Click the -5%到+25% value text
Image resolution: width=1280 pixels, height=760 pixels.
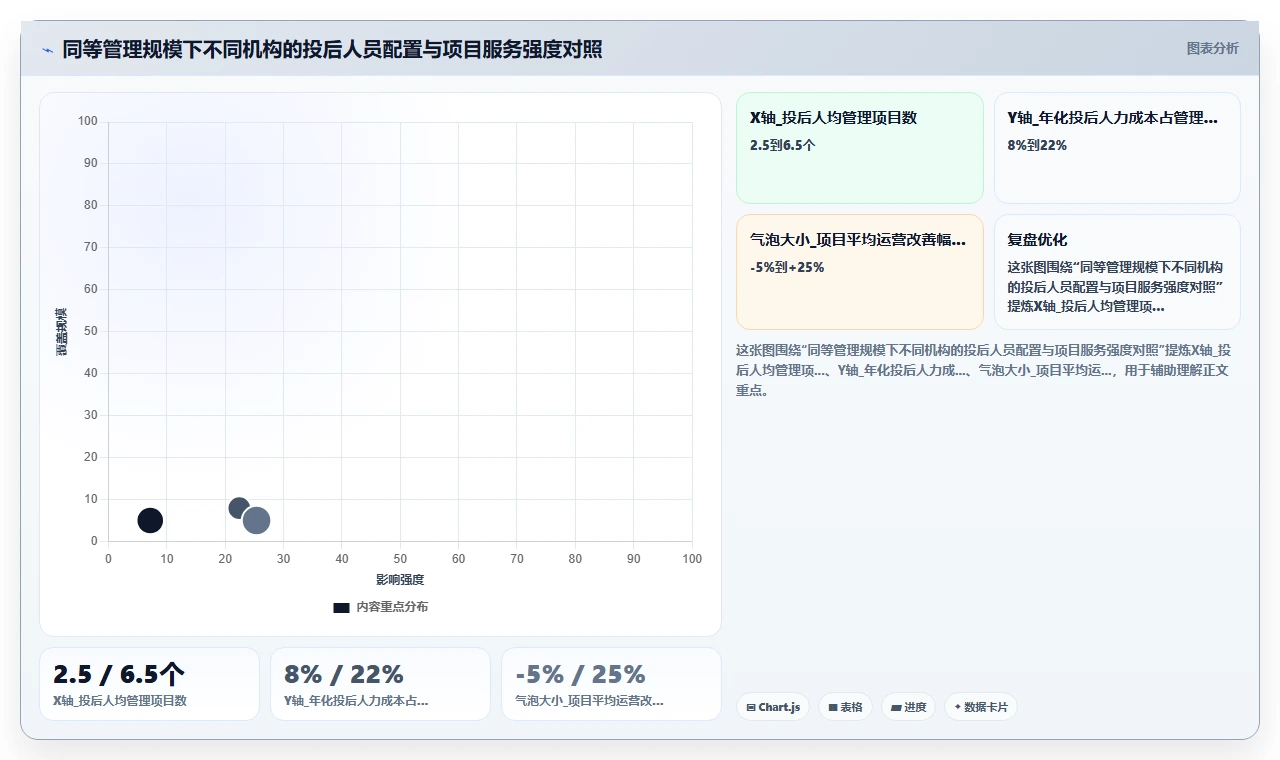787,267
